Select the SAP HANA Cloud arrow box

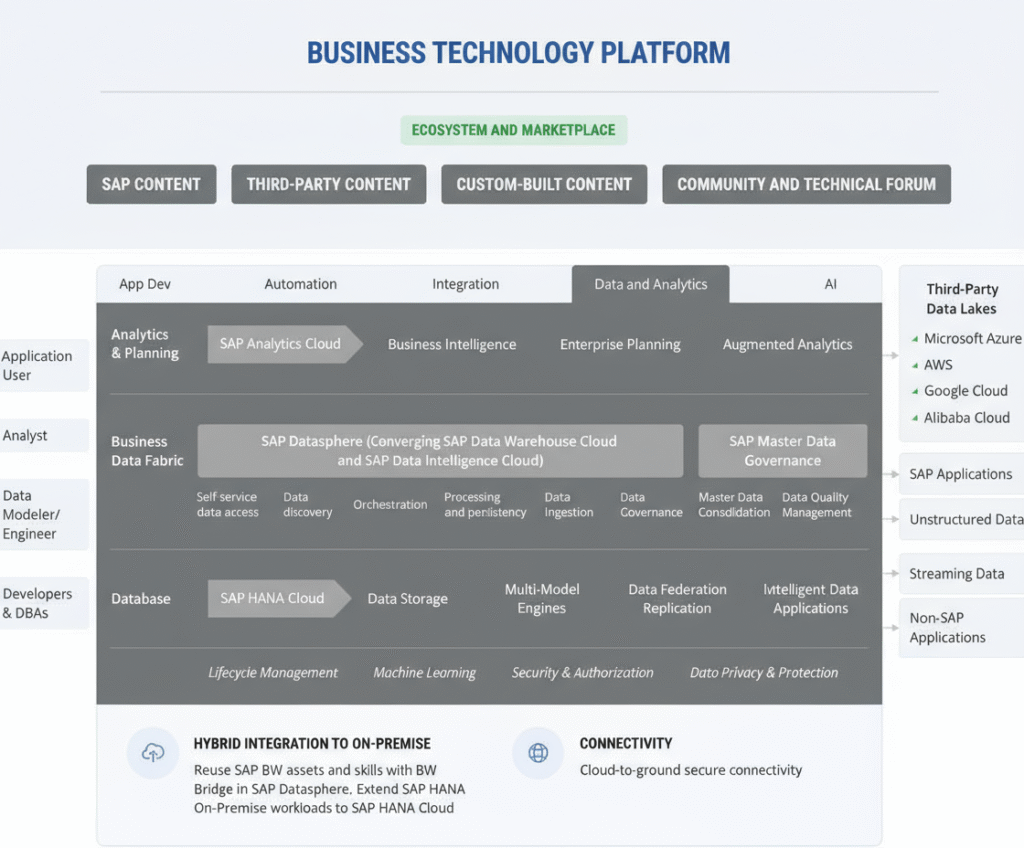coord(273,598)
